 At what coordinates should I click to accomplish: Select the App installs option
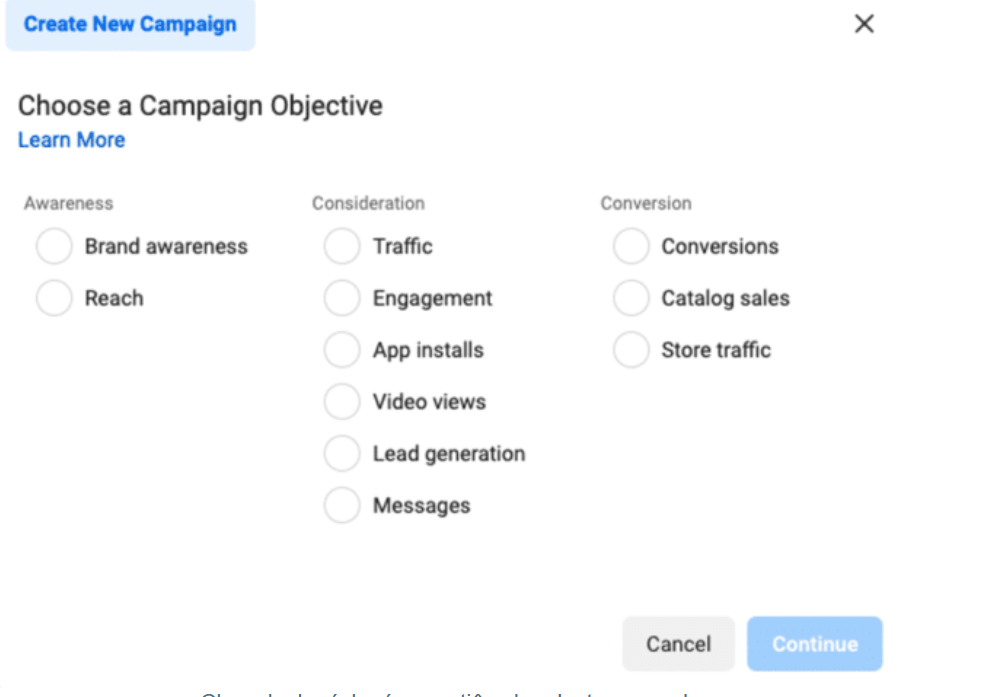click(342, 351)
